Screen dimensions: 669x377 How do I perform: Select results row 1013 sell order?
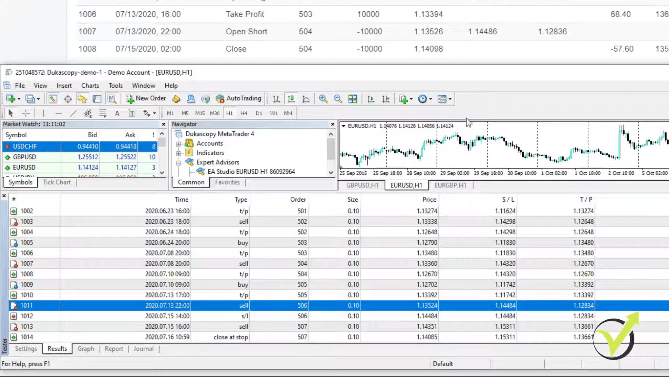coord(339,326)
